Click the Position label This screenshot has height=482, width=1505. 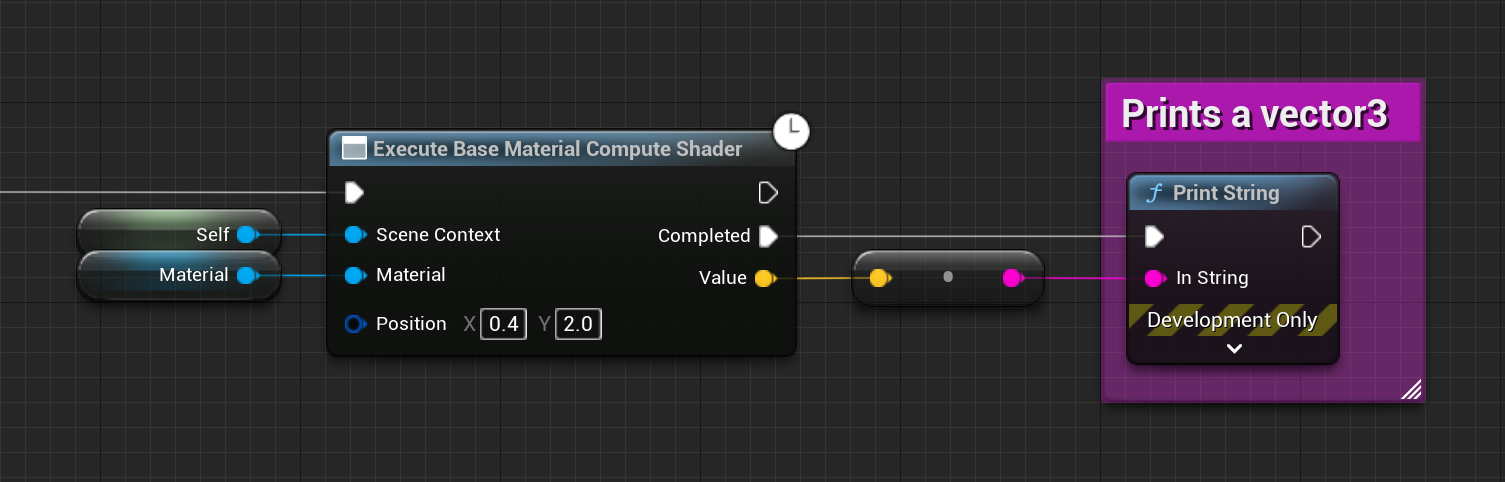pyautogui.click(x=411, y=324)
